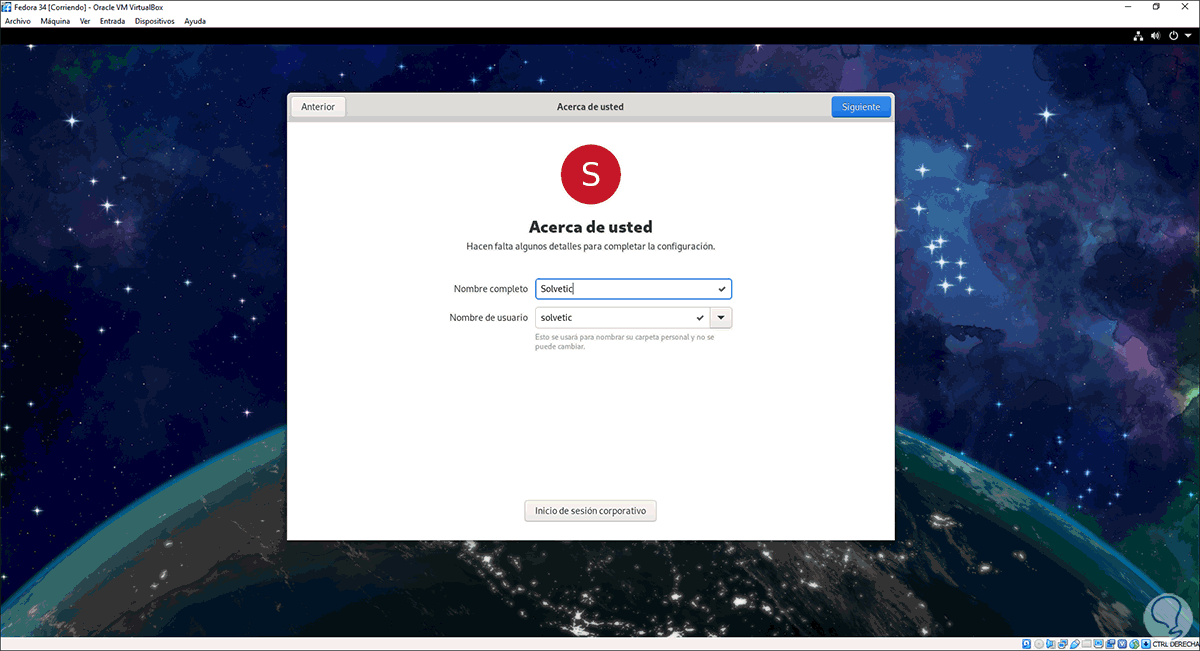Image resolution: width=1200 pixels, height=651 pixels.
Task: Click Siguiente to continue setup
Action: tap(861, 107)
